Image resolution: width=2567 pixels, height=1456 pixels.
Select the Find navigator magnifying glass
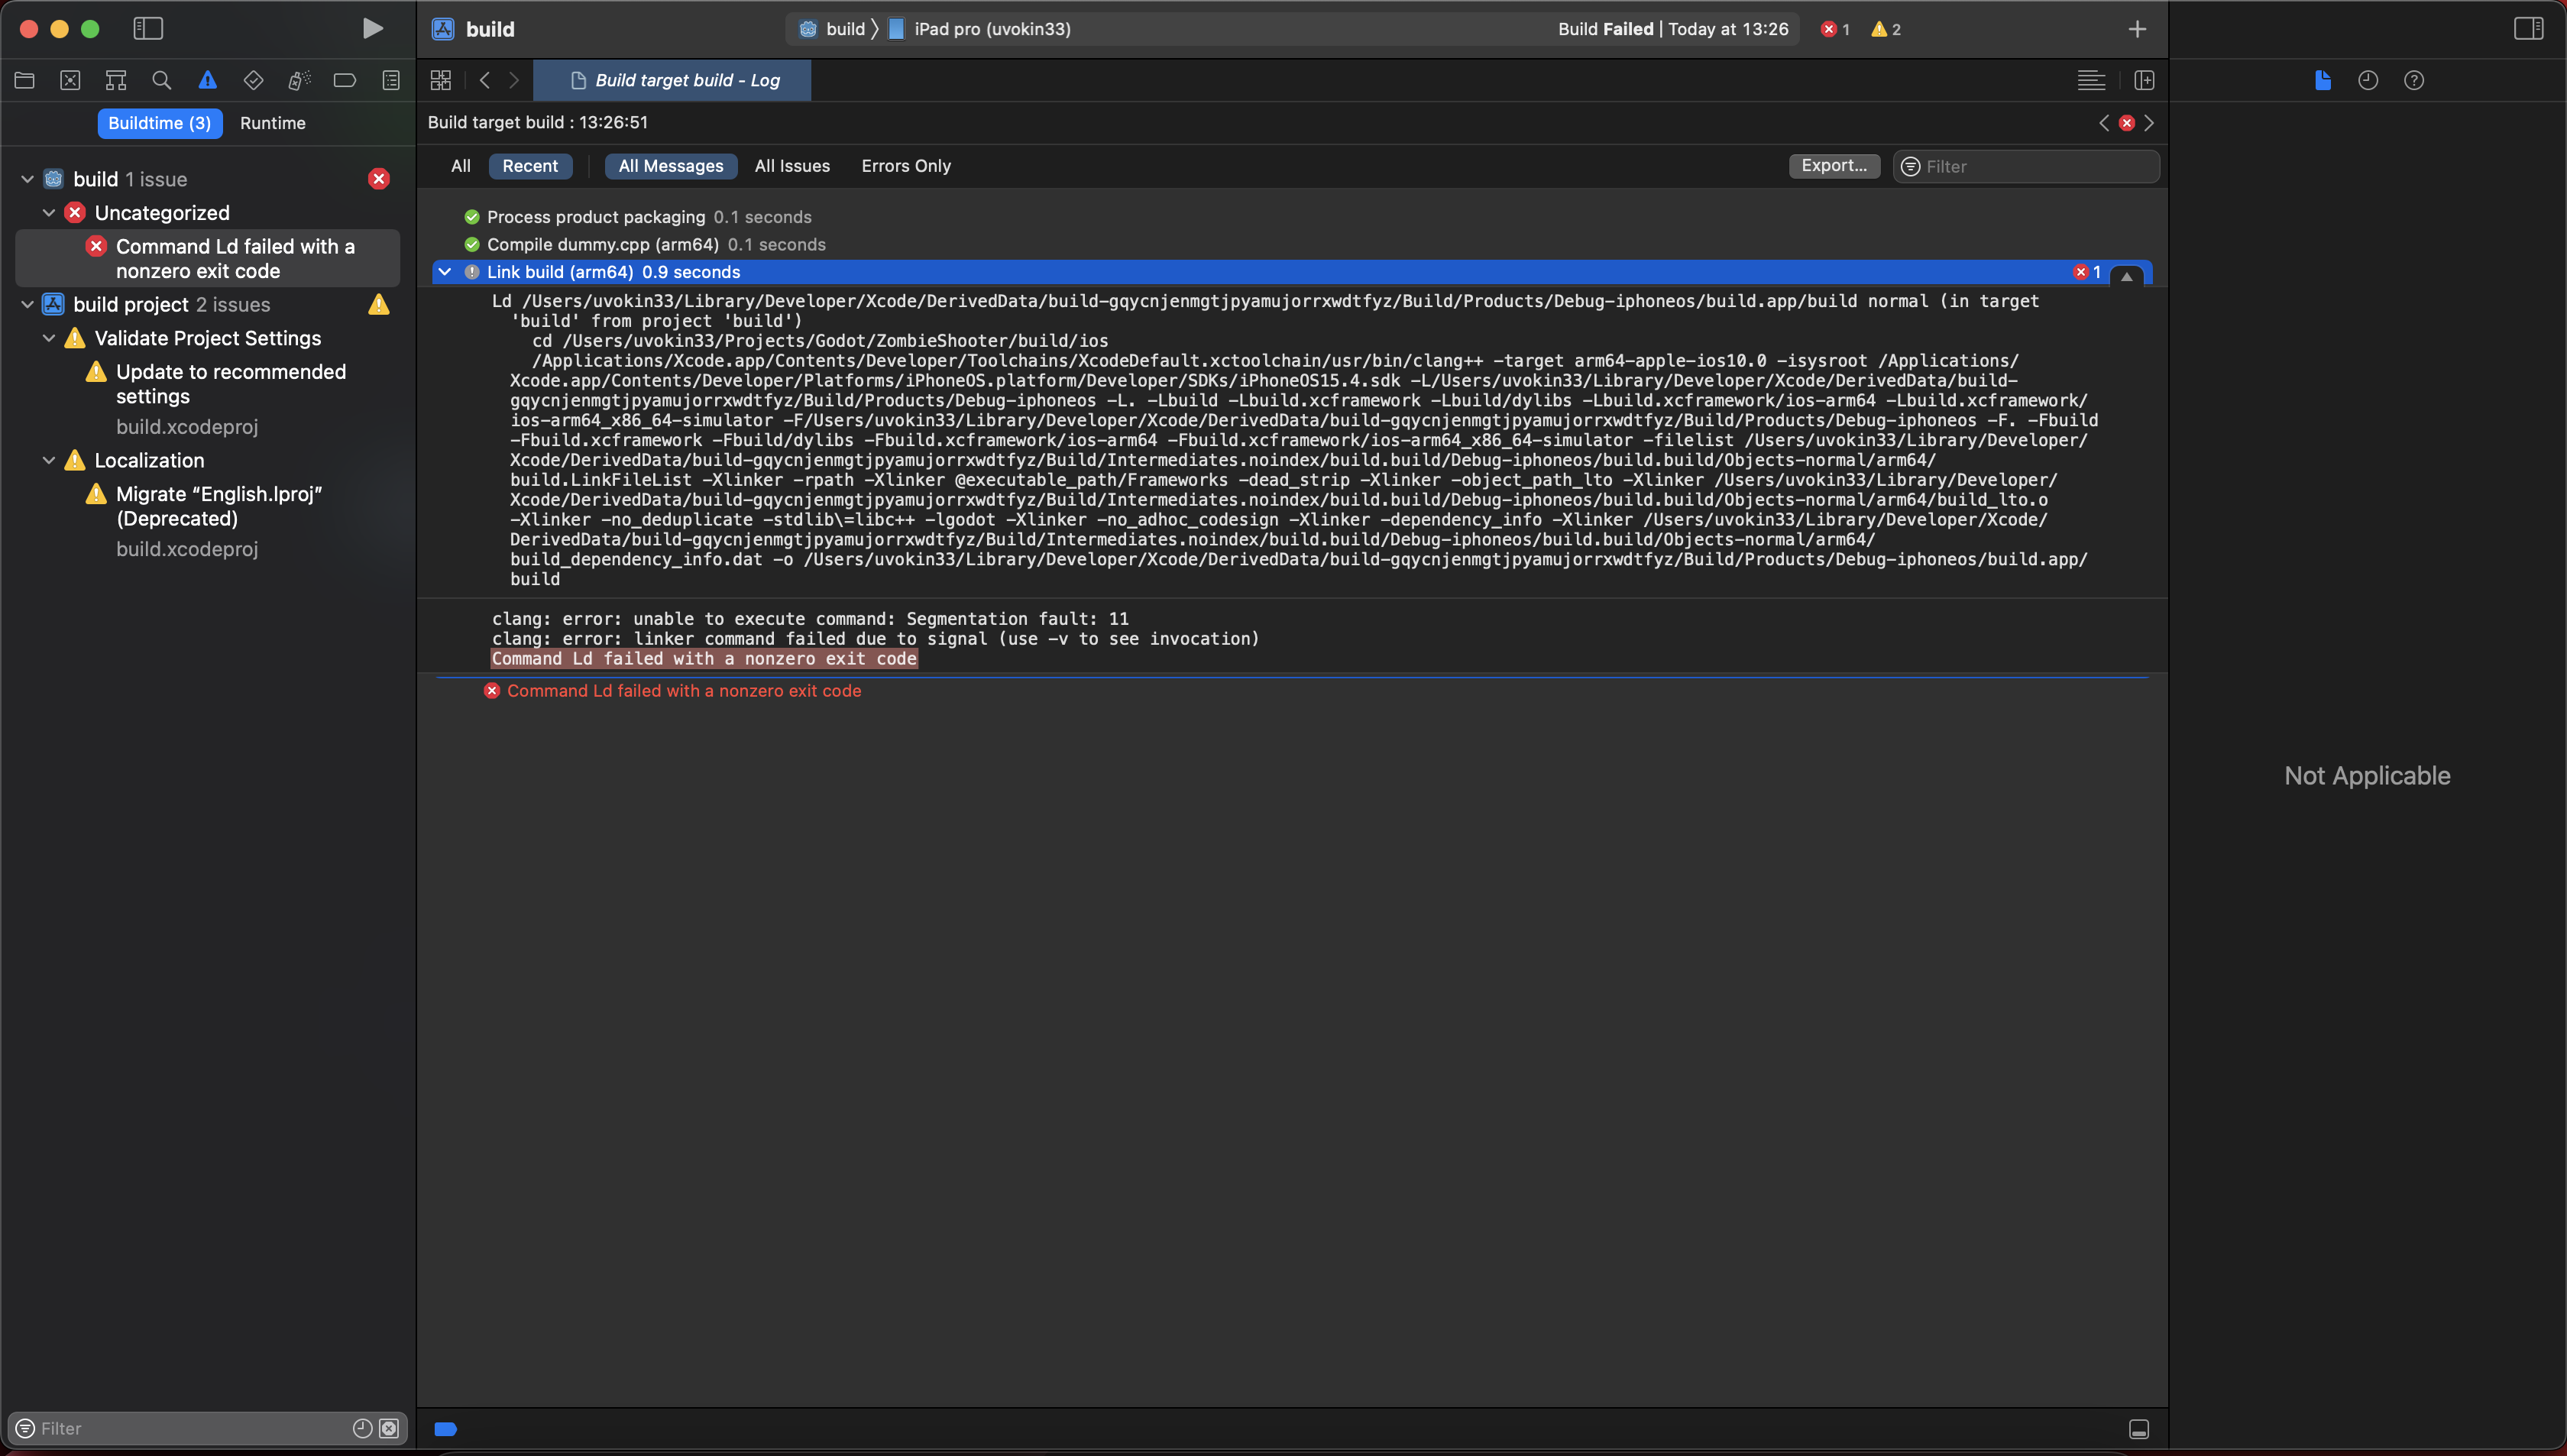[162, 80]
